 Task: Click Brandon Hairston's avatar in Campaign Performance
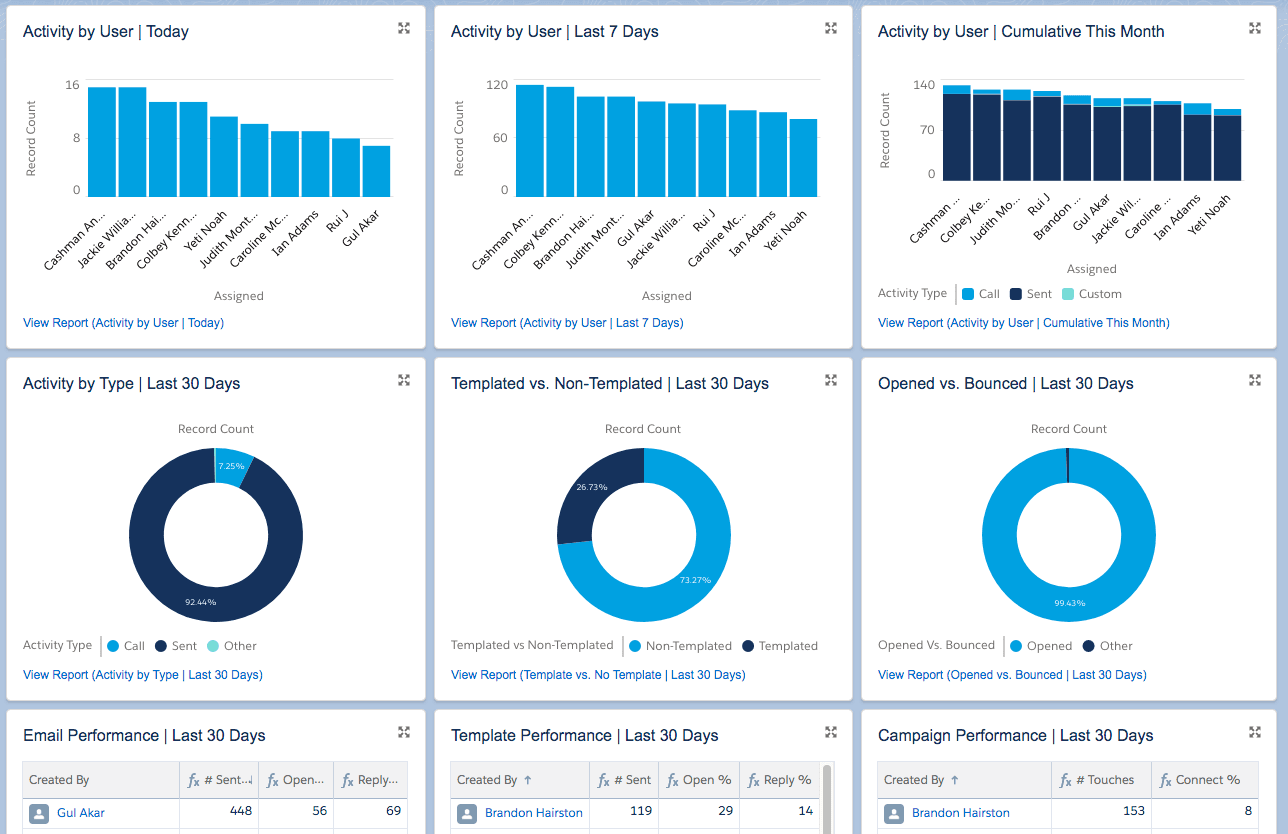click(893, 811)
